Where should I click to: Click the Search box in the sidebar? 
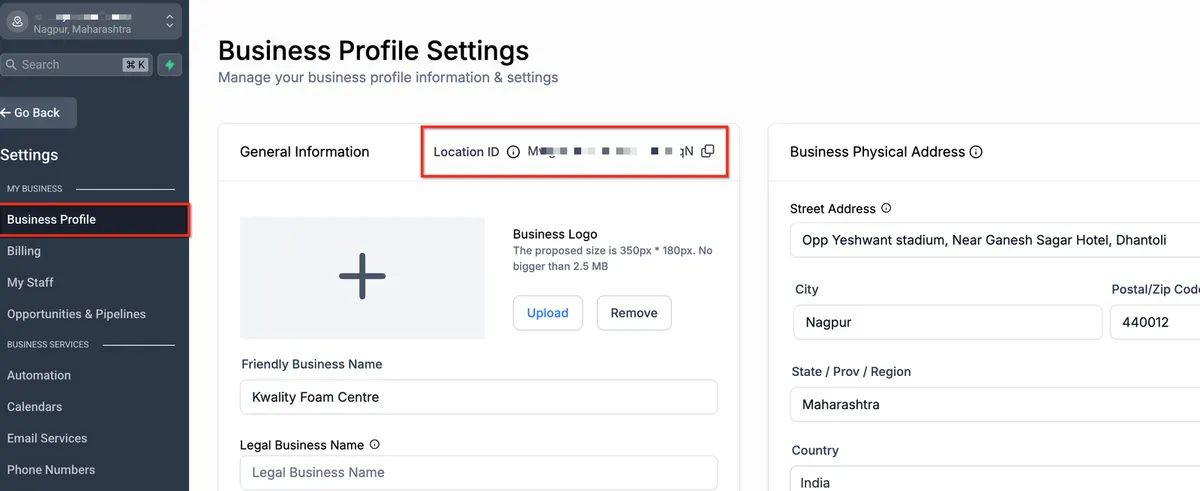click(x=76, y=64)
